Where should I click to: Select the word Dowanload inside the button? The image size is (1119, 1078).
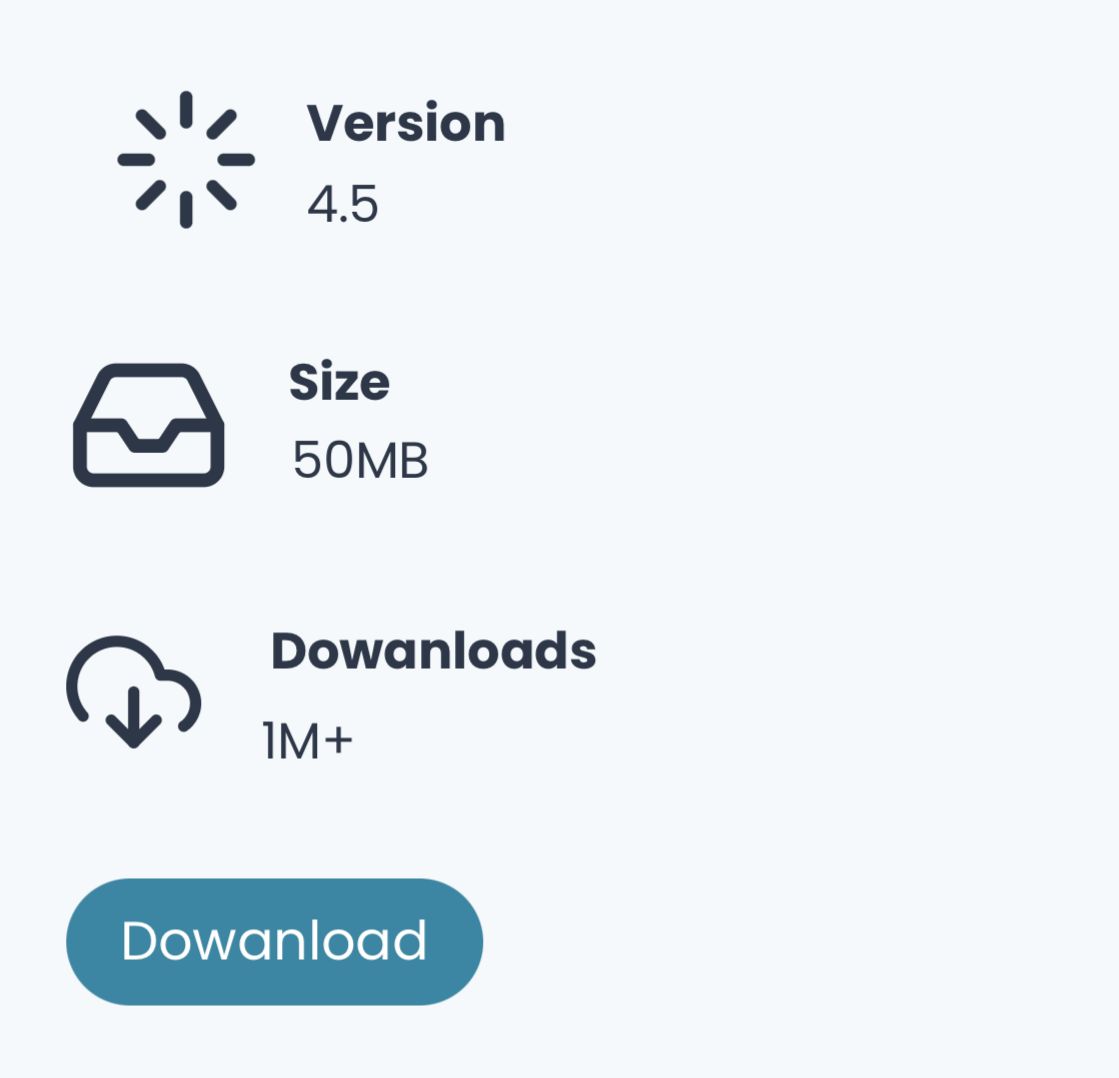click(x=274, y=941)
